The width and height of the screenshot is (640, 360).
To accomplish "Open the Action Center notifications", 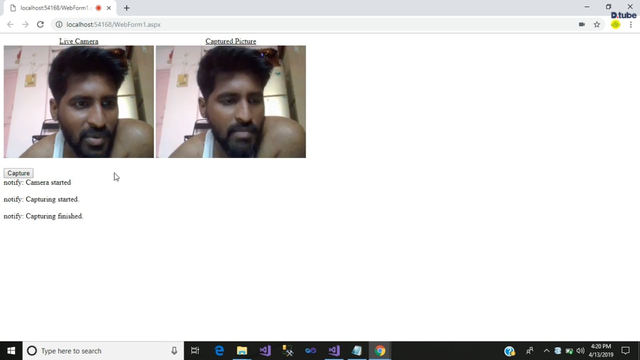I will (x=626, y=351).
